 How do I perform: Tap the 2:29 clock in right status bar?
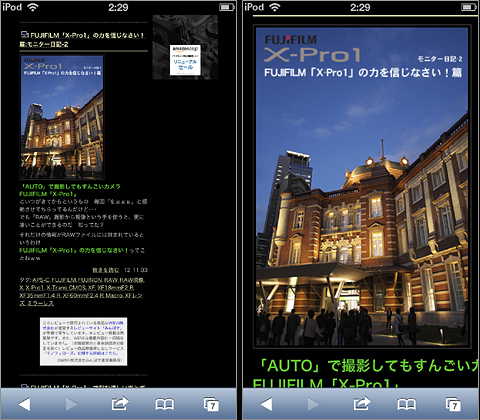click(360, 7)
